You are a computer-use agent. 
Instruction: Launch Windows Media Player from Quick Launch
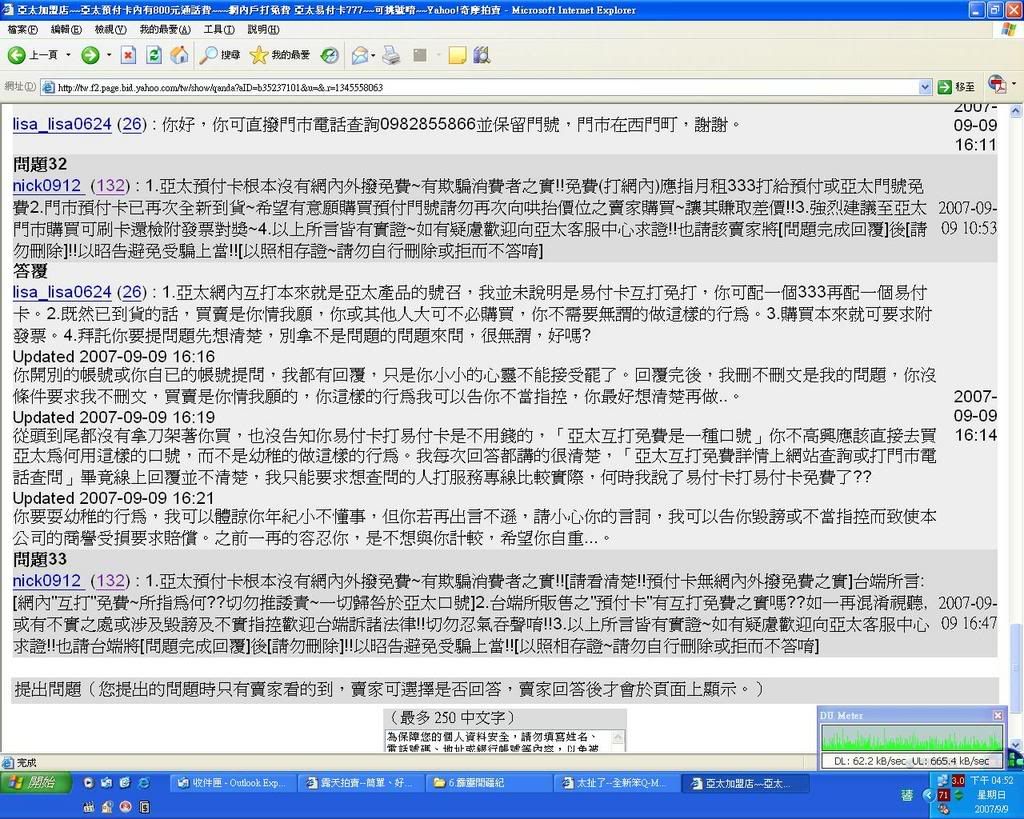(89, 782)
